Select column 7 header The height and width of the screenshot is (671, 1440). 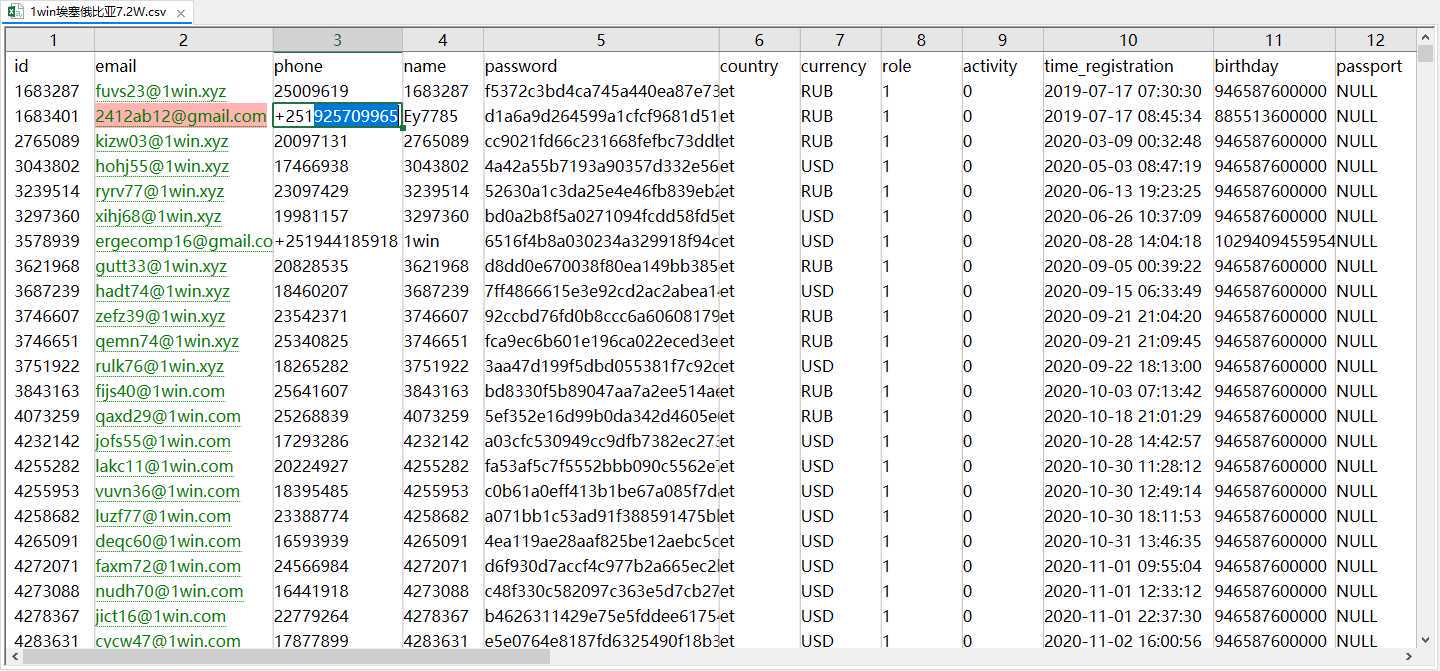840,40
